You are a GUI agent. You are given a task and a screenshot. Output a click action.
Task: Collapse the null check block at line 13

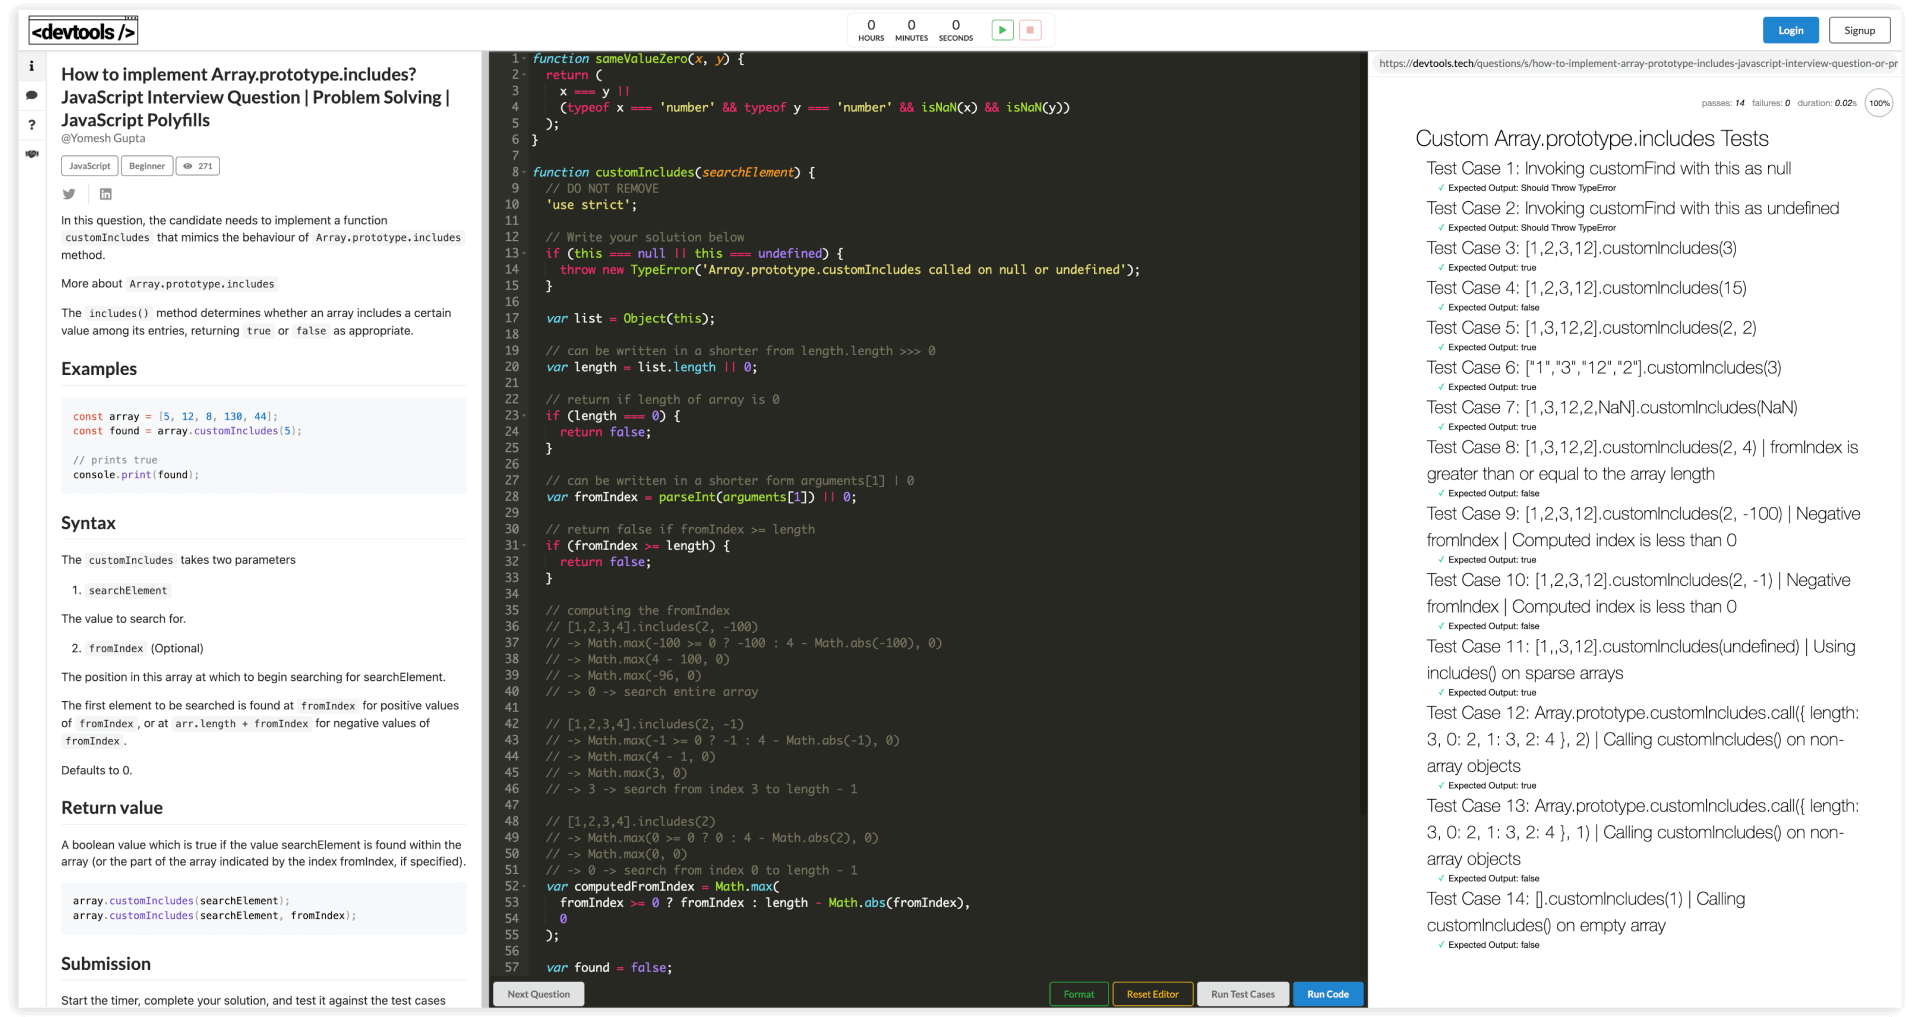524,253
